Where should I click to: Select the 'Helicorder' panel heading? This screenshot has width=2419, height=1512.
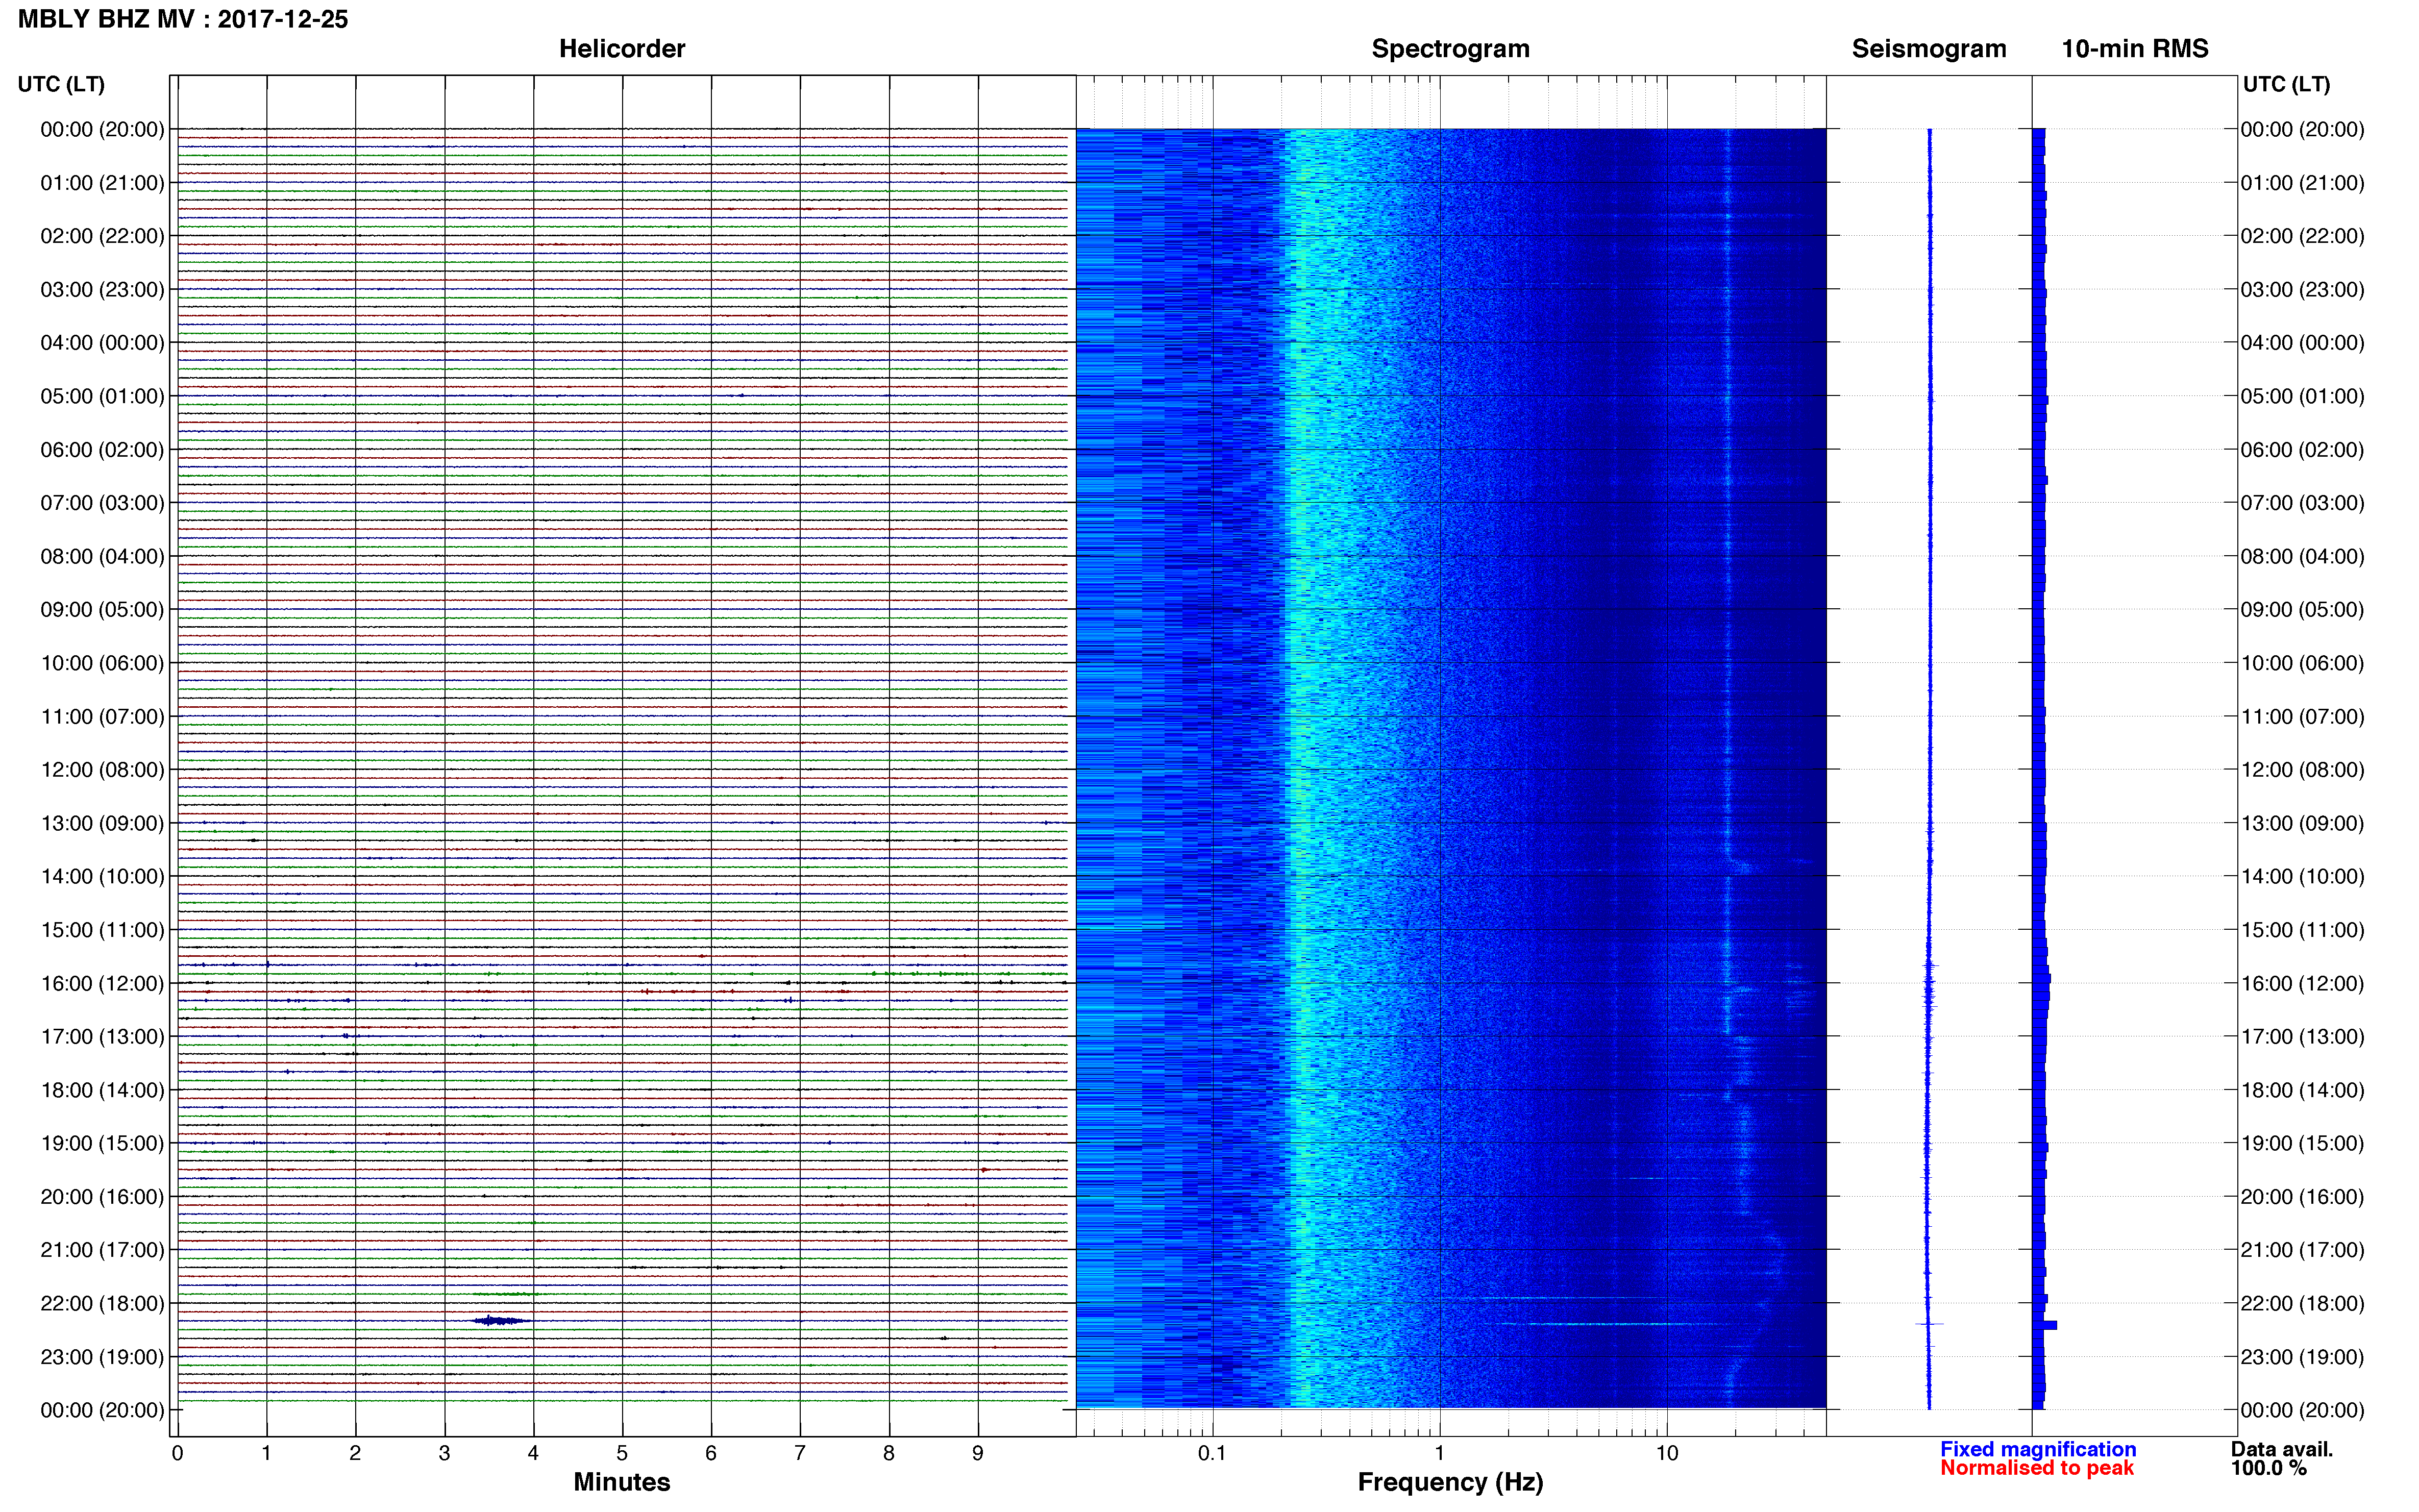point(622,49)
